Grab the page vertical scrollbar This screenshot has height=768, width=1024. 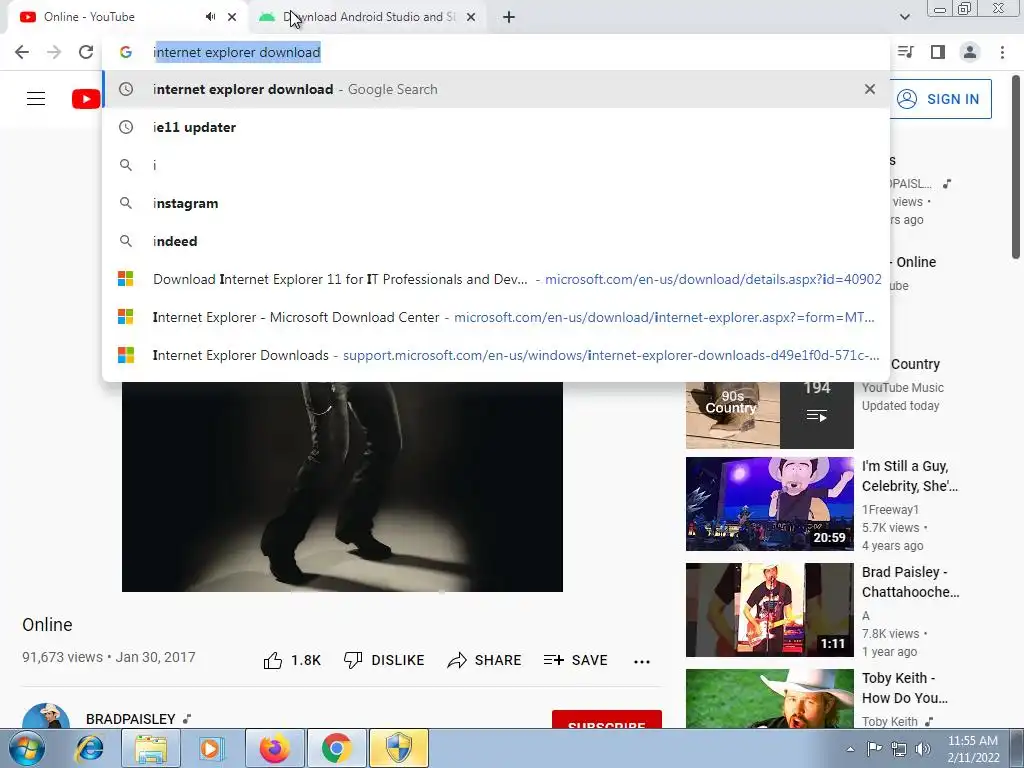click(x=1016, y=167)
